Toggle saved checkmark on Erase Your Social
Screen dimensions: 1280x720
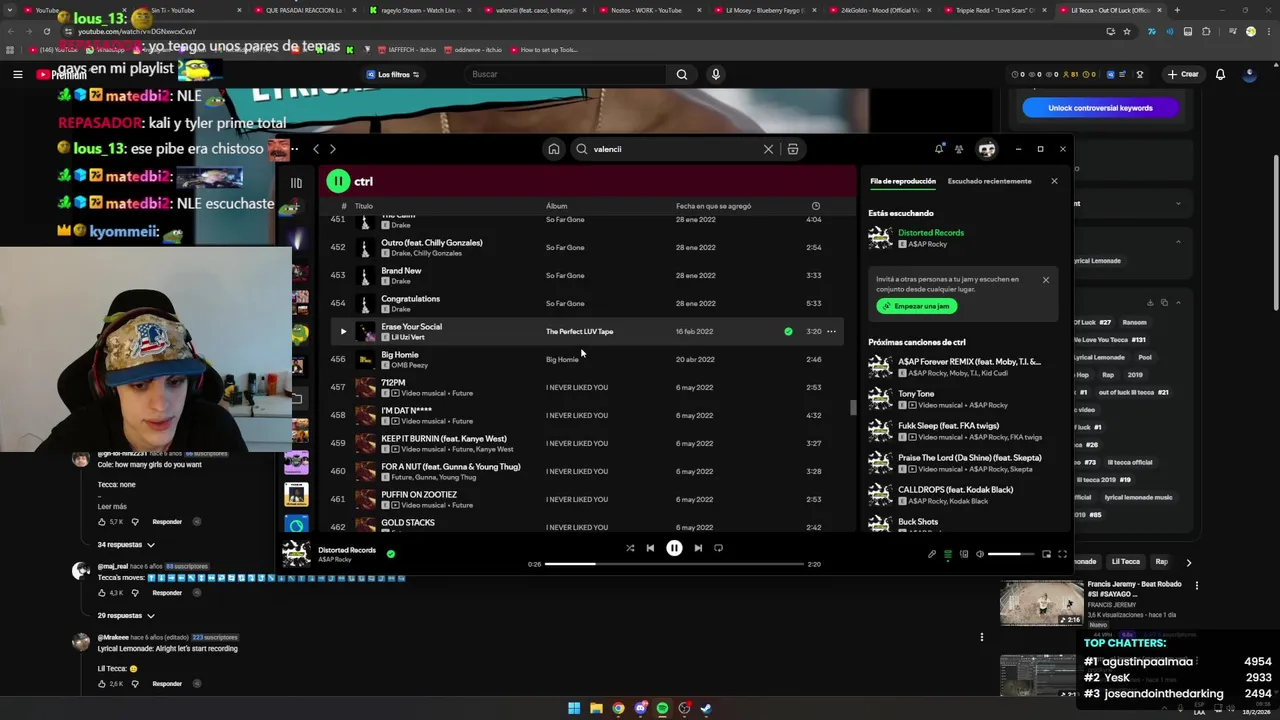click(x=788, y=331)
